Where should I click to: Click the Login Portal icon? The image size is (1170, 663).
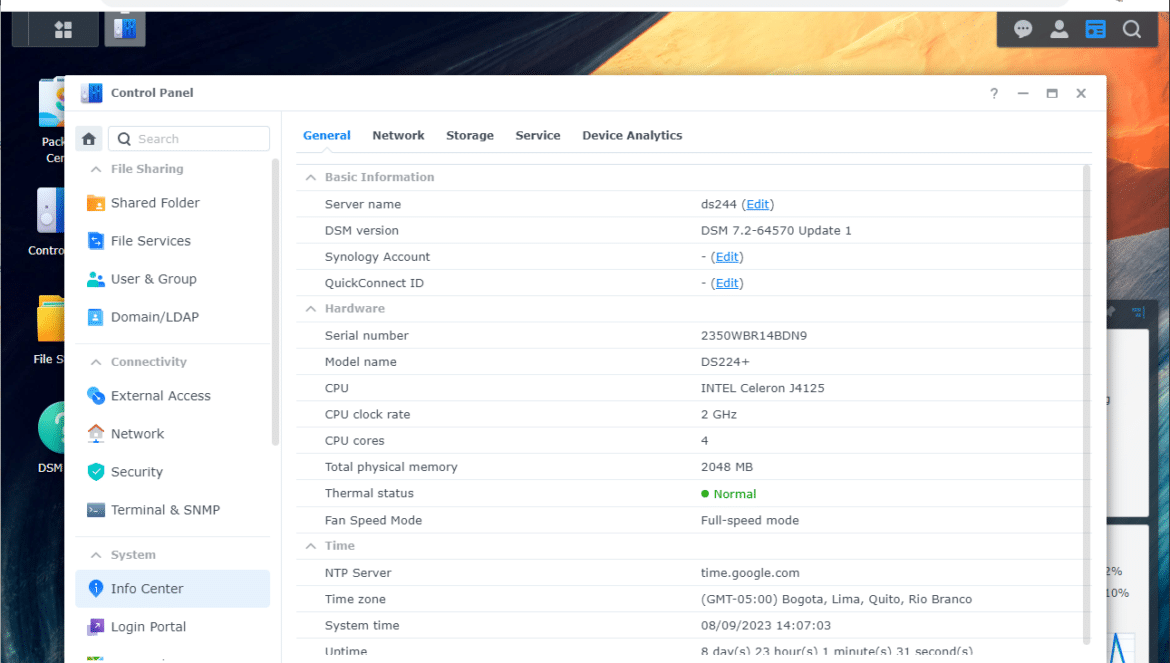coord(96,626)
